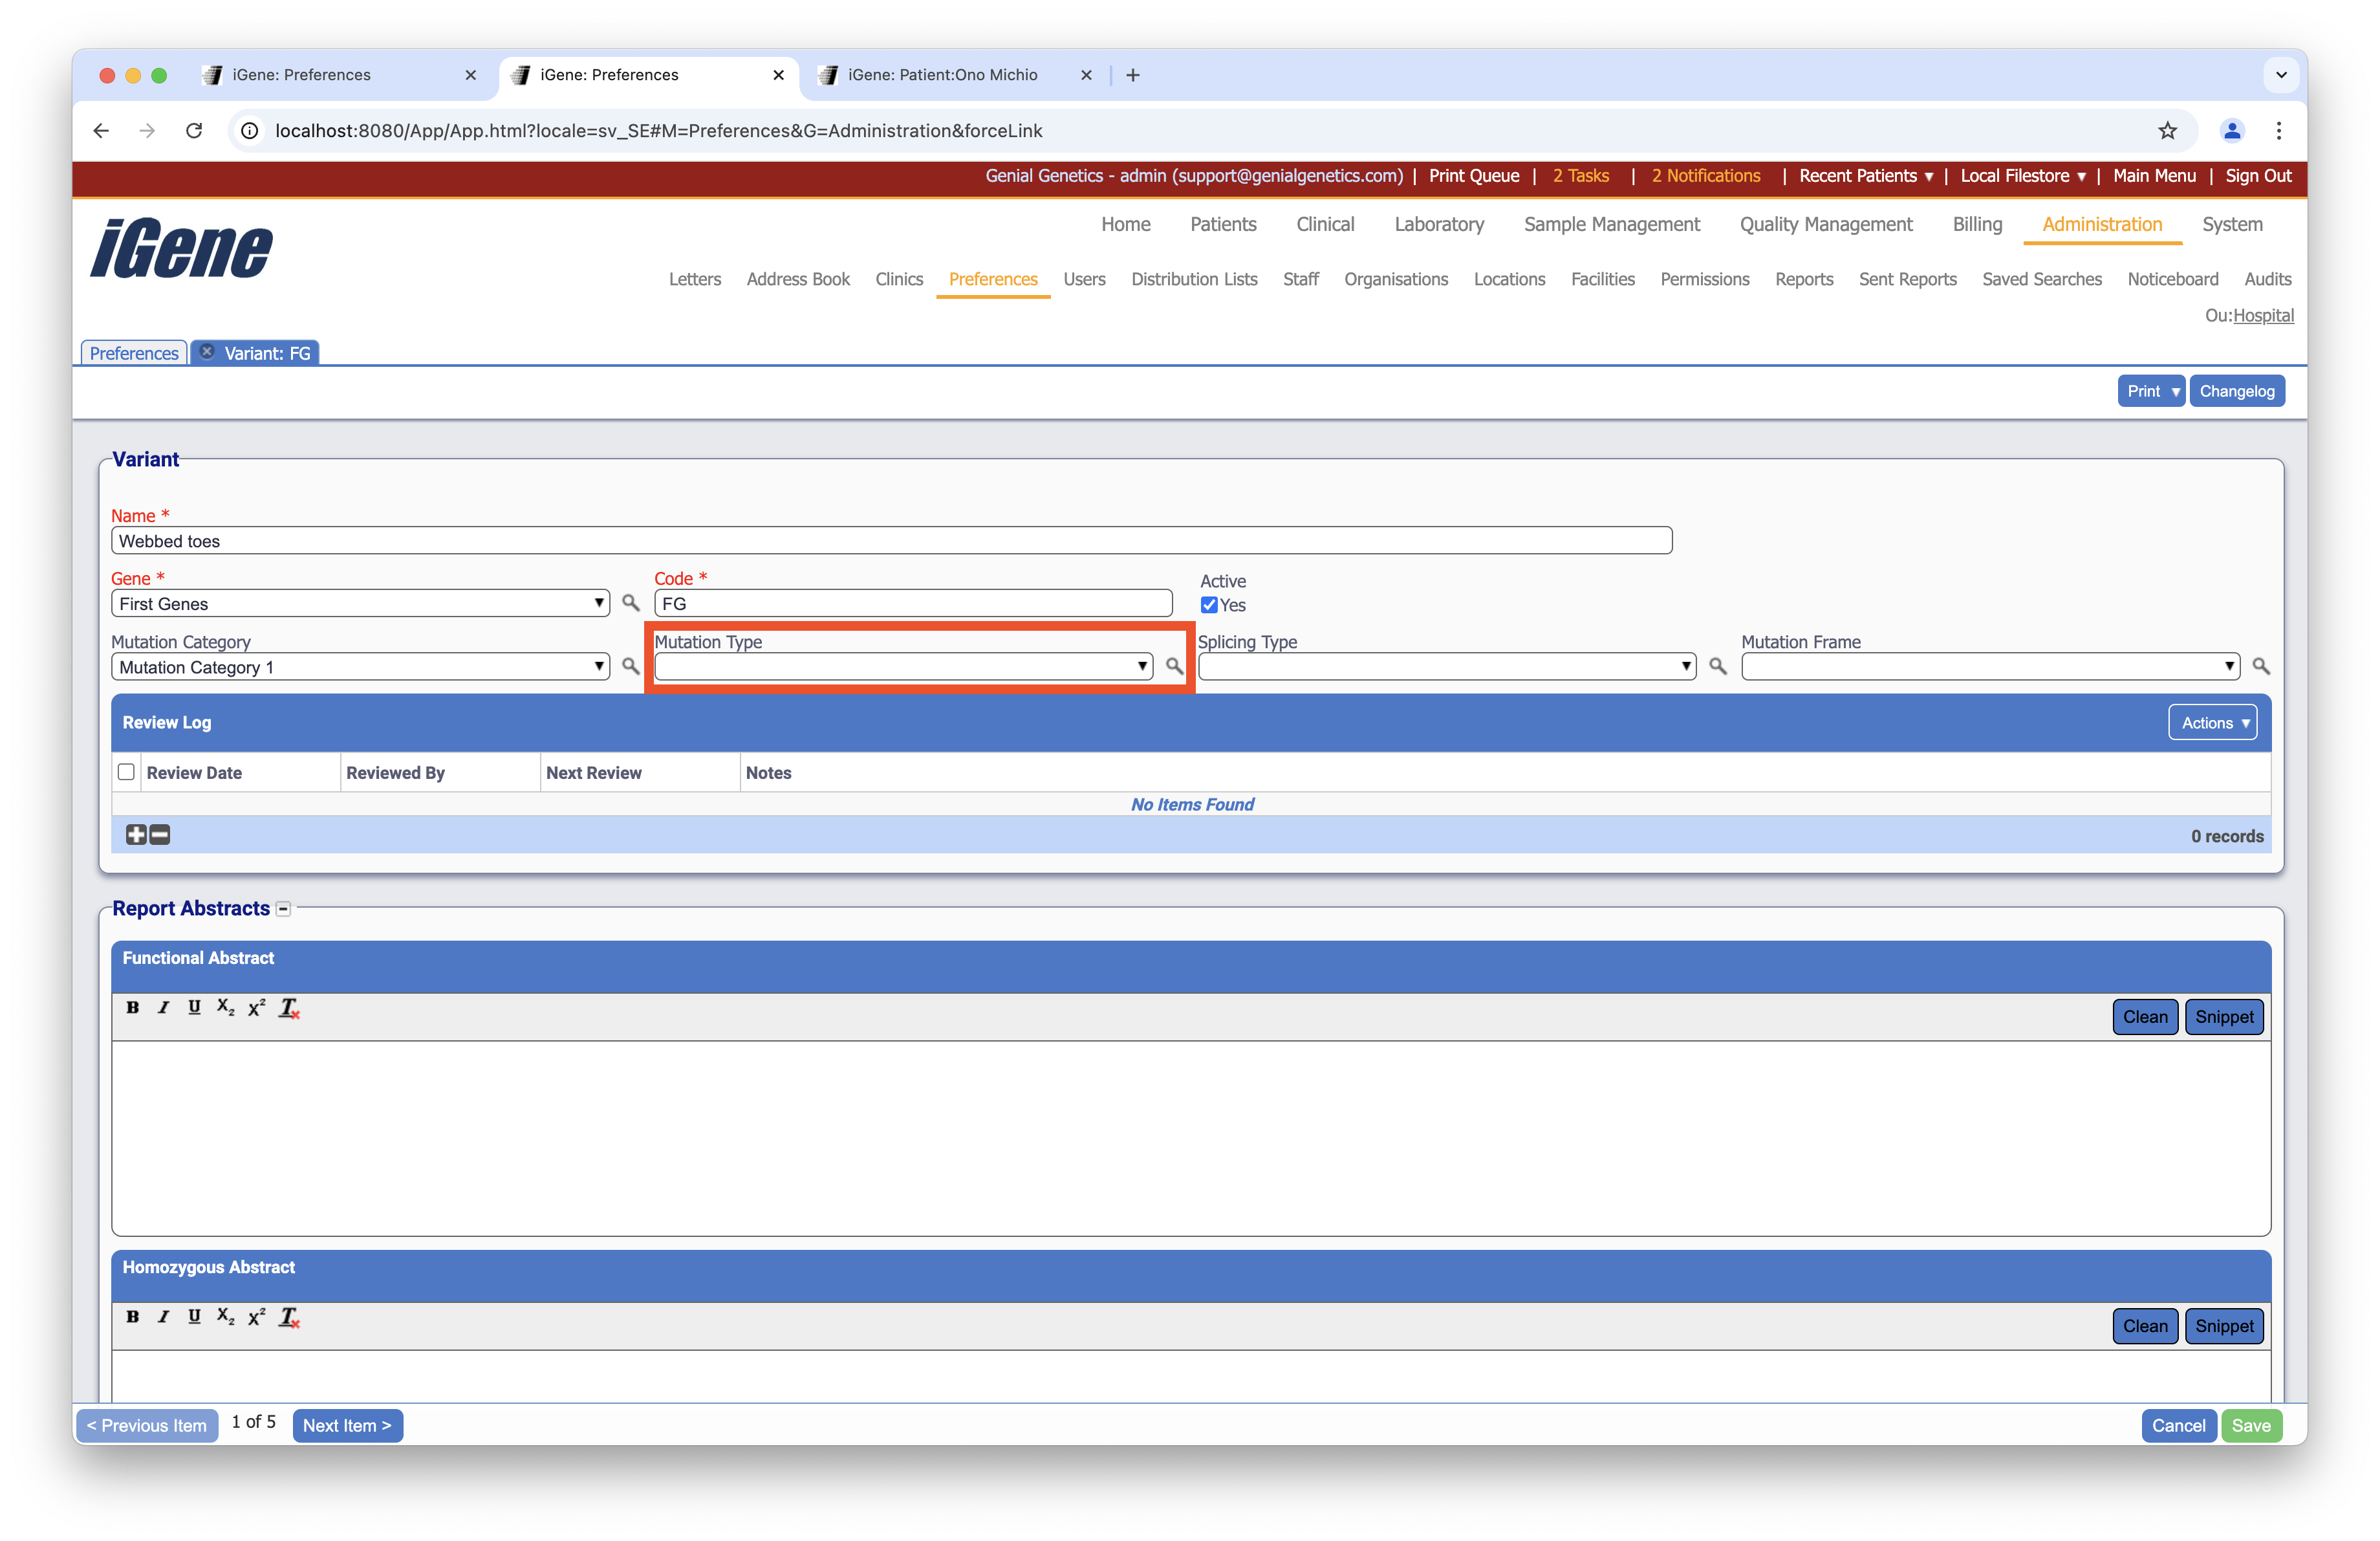Click the minus icon to remove review log row
The height and width of the screenshot is (1541, 2380).
click(160, 835)
